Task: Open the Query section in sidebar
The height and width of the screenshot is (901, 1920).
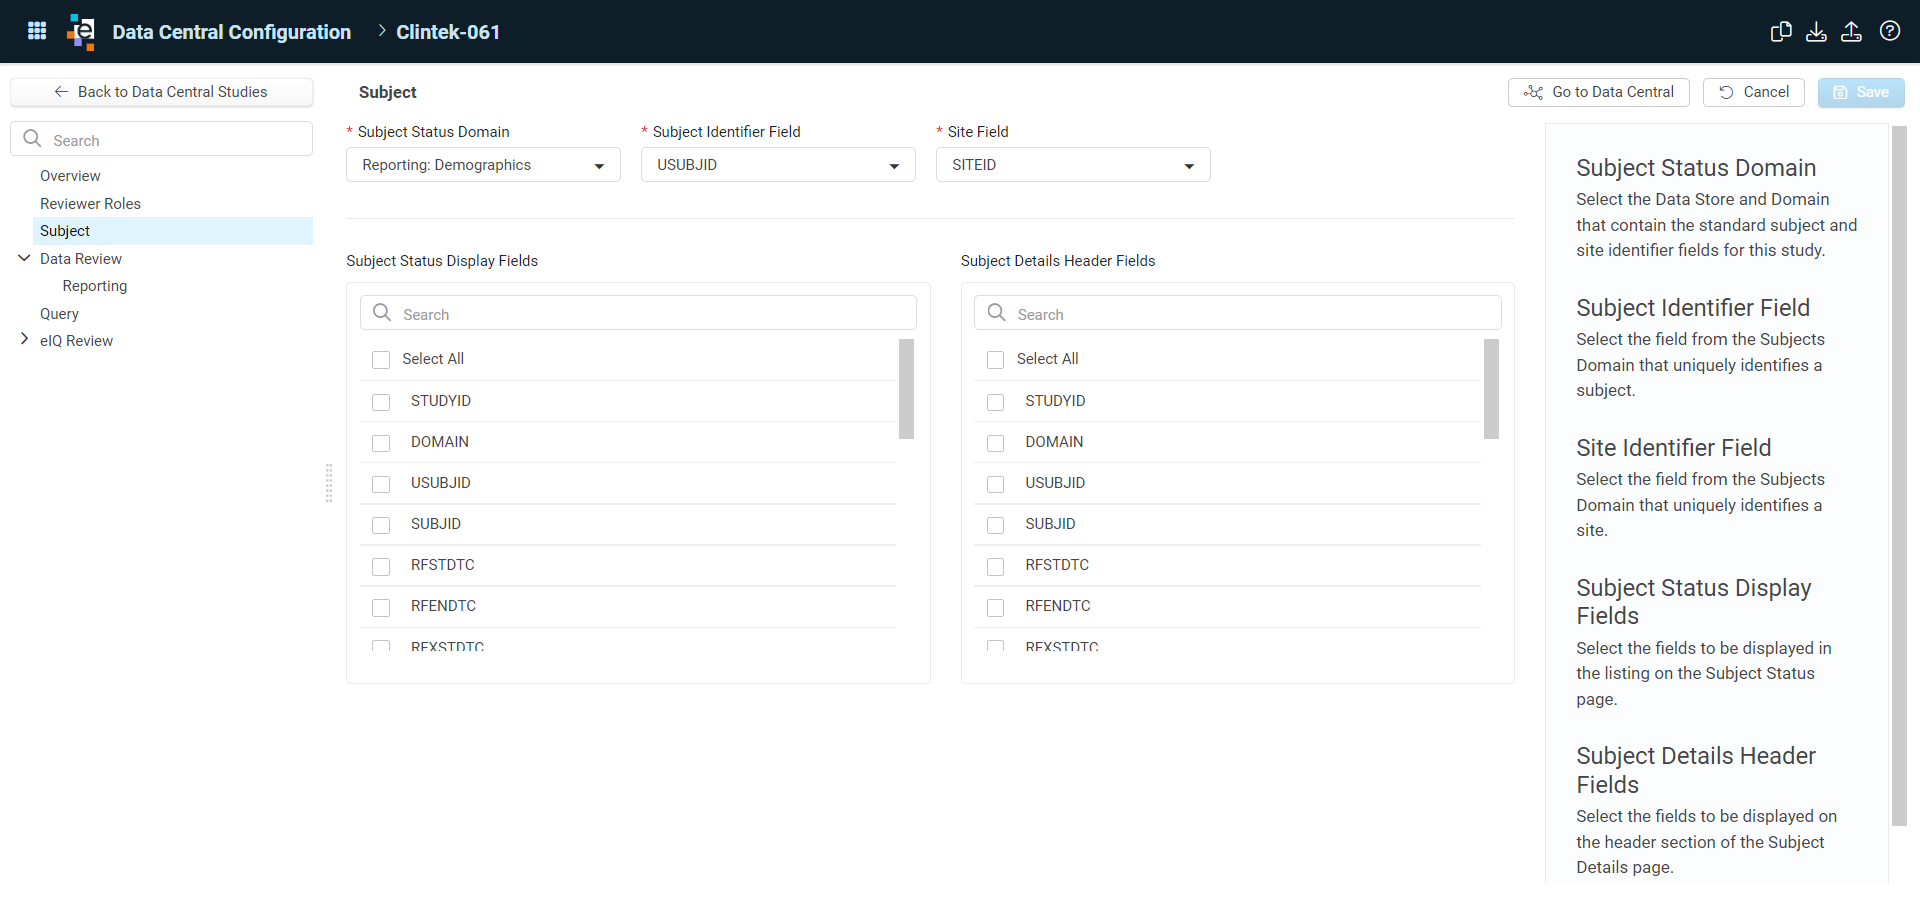Action: (x=59, y=313)
